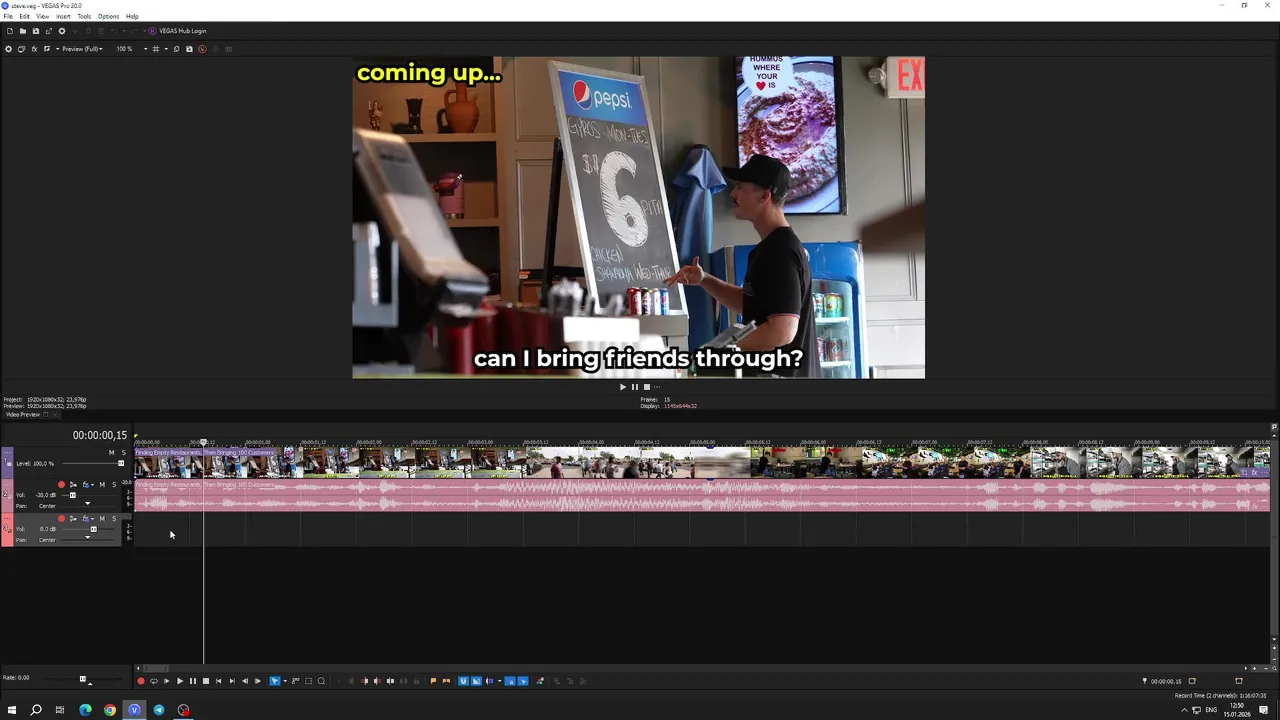This screenshot has height=720, width=1280.
Task: Click Insert Region orange icon
Action: (x=446, y=681)
